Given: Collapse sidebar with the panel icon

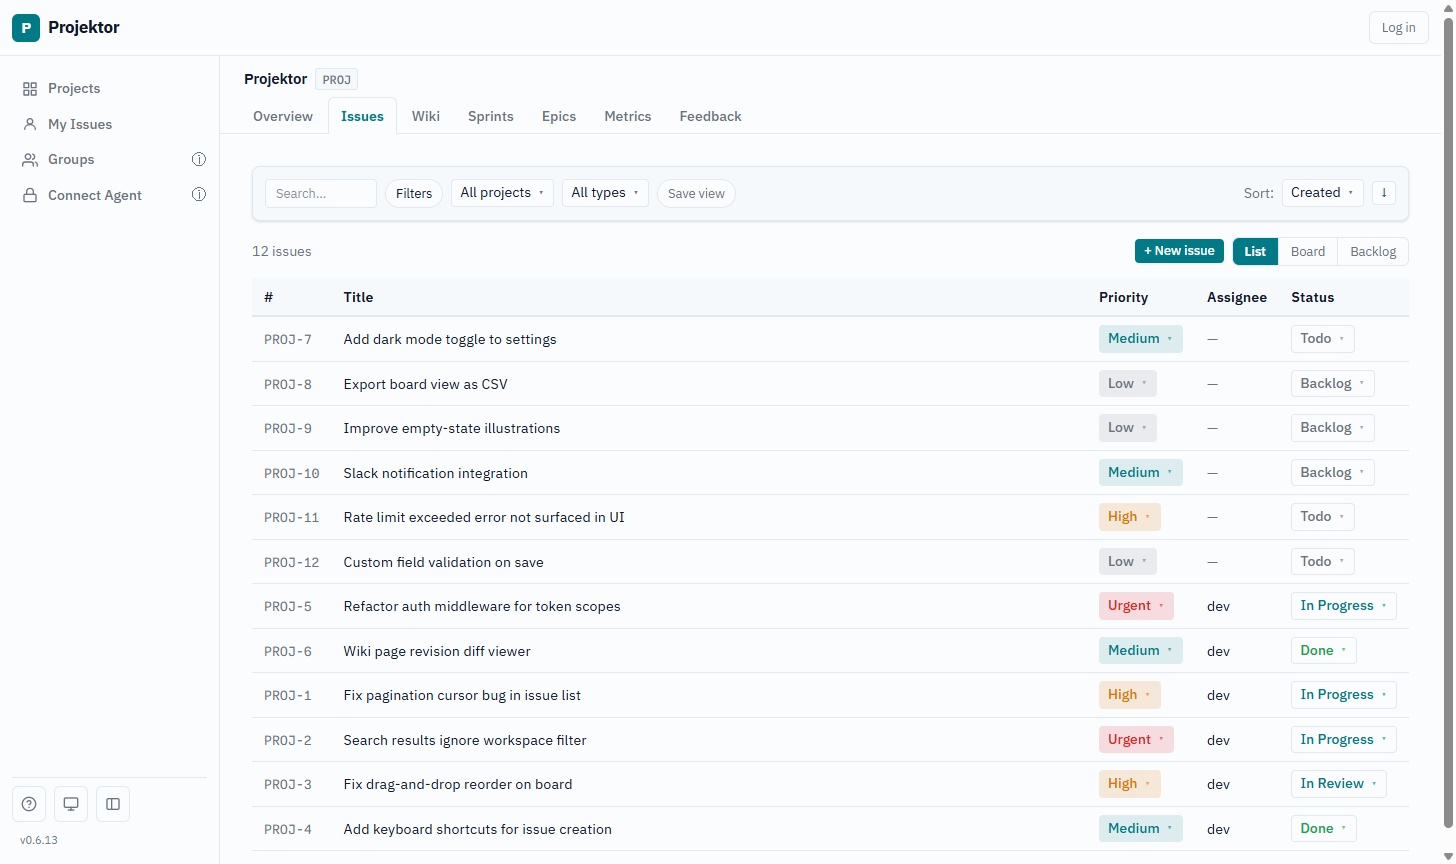Looking at the screenshot, I should click(x=113, y=804).
